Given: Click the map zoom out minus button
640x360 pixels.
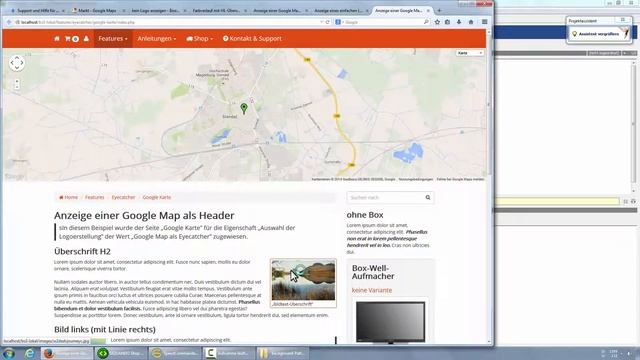Looking at the screenshot, I should [17, 87].
